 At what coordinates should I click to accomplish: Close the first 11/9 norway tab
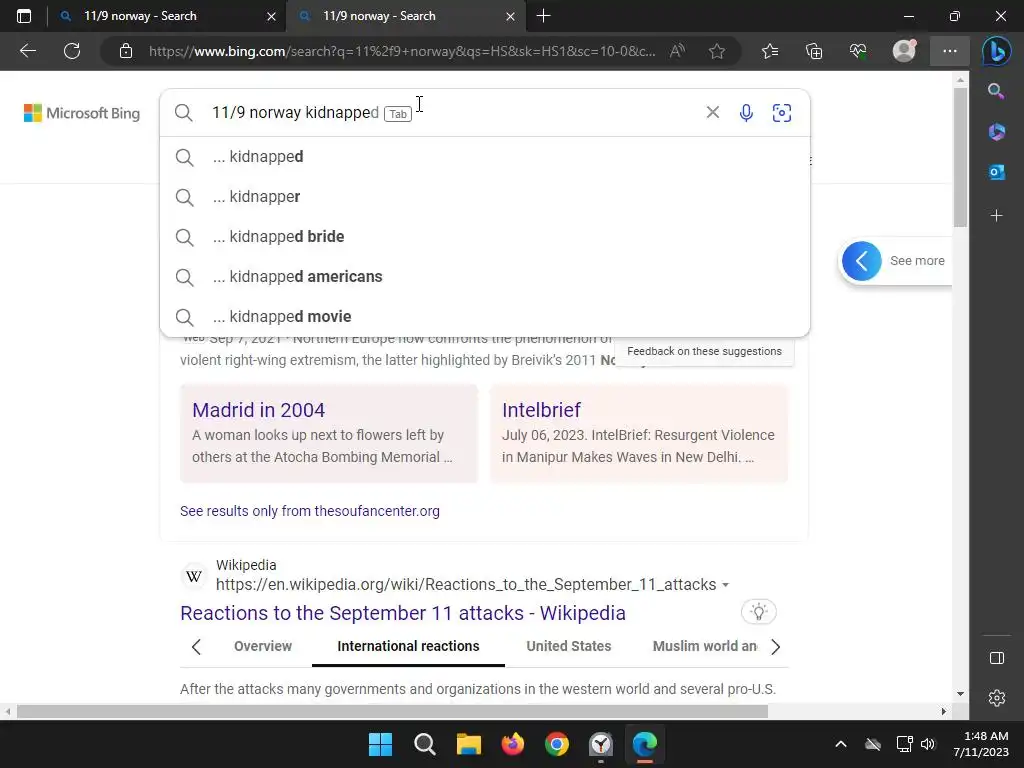click(x=272, y=16)
